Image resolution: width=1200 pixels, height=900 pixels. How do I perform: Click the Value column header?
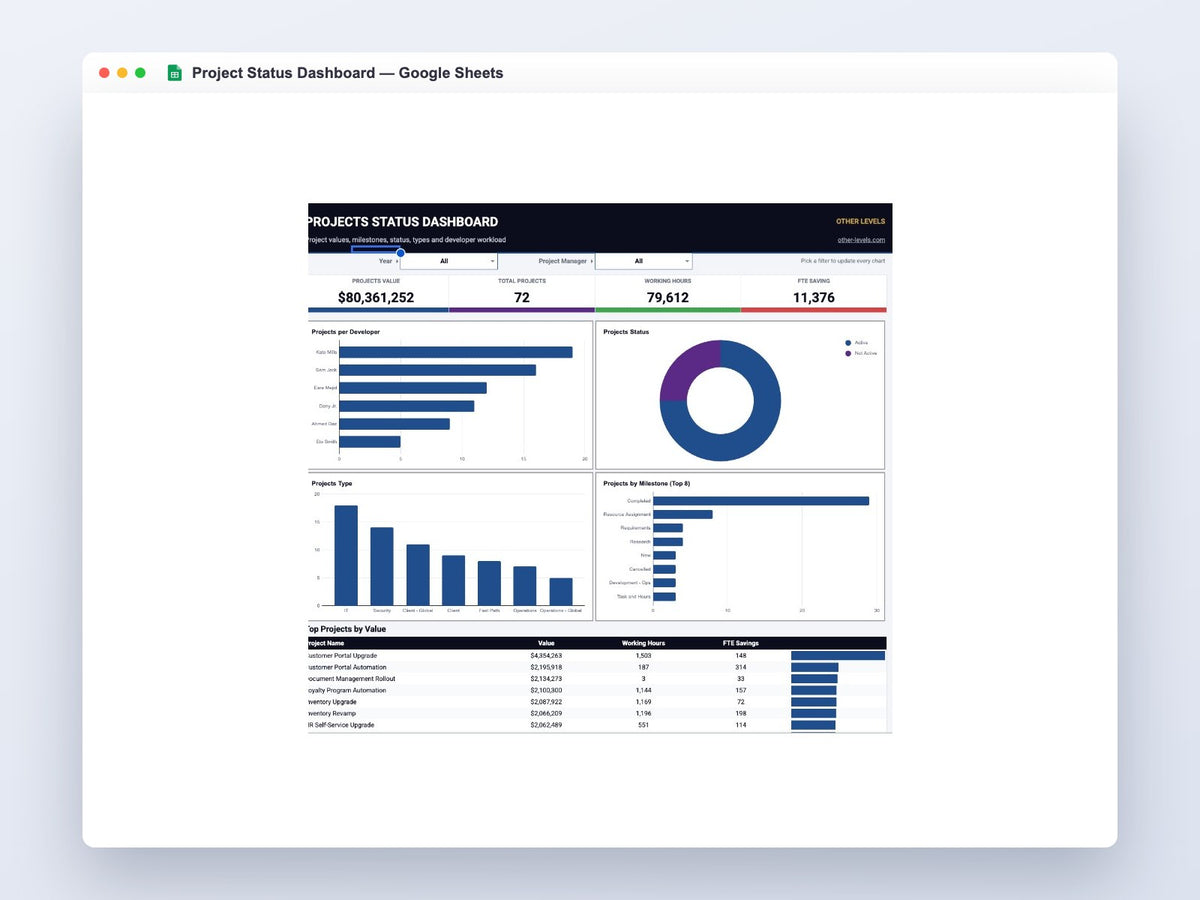click(546, 643)
